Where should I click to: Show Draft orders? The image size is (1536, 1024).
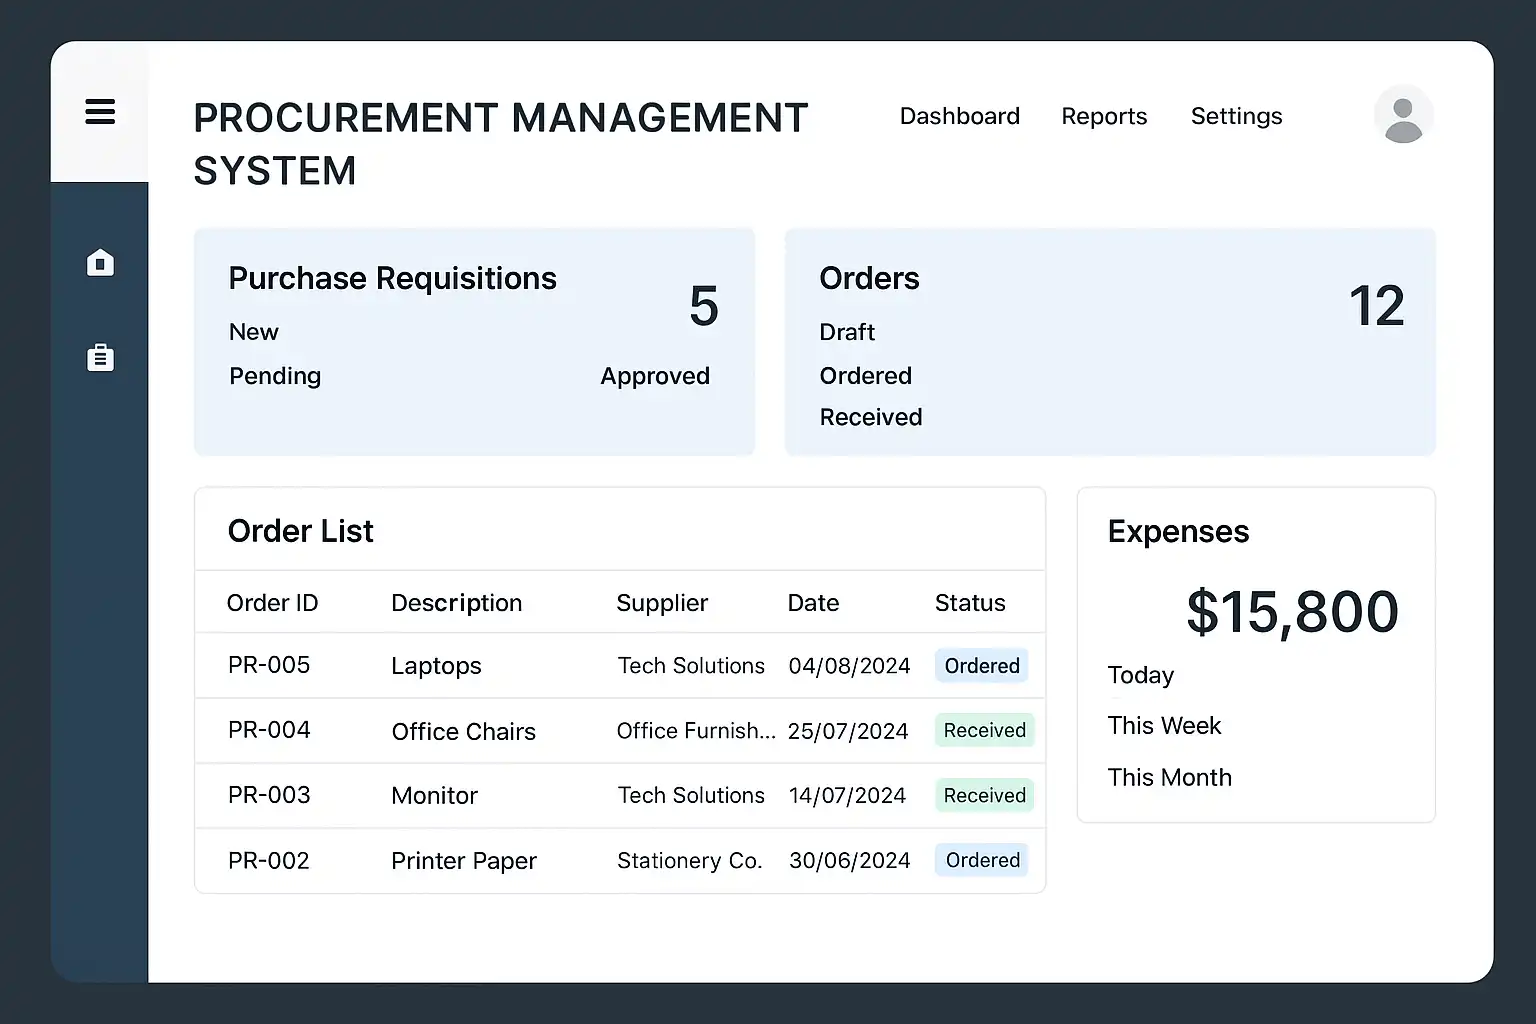pyautogui.click(x=847, y=332)
